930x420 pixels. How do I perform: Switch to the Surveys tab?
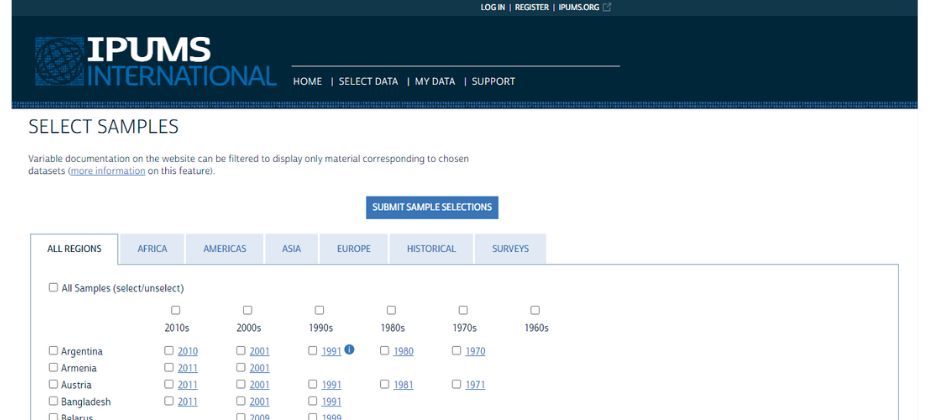510,249
